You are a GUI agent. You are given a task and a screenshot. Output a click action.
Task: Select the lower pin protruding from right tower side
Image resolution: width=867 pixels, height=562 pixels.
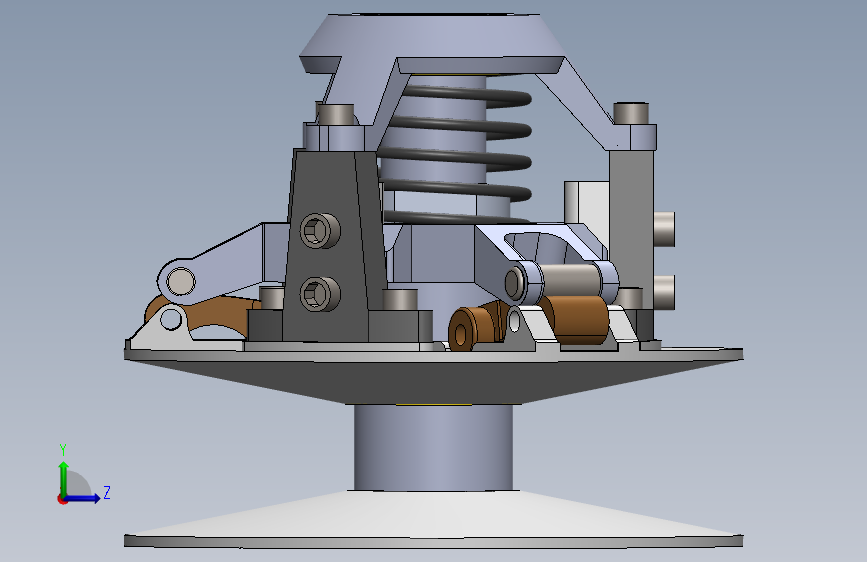[664, 292]
